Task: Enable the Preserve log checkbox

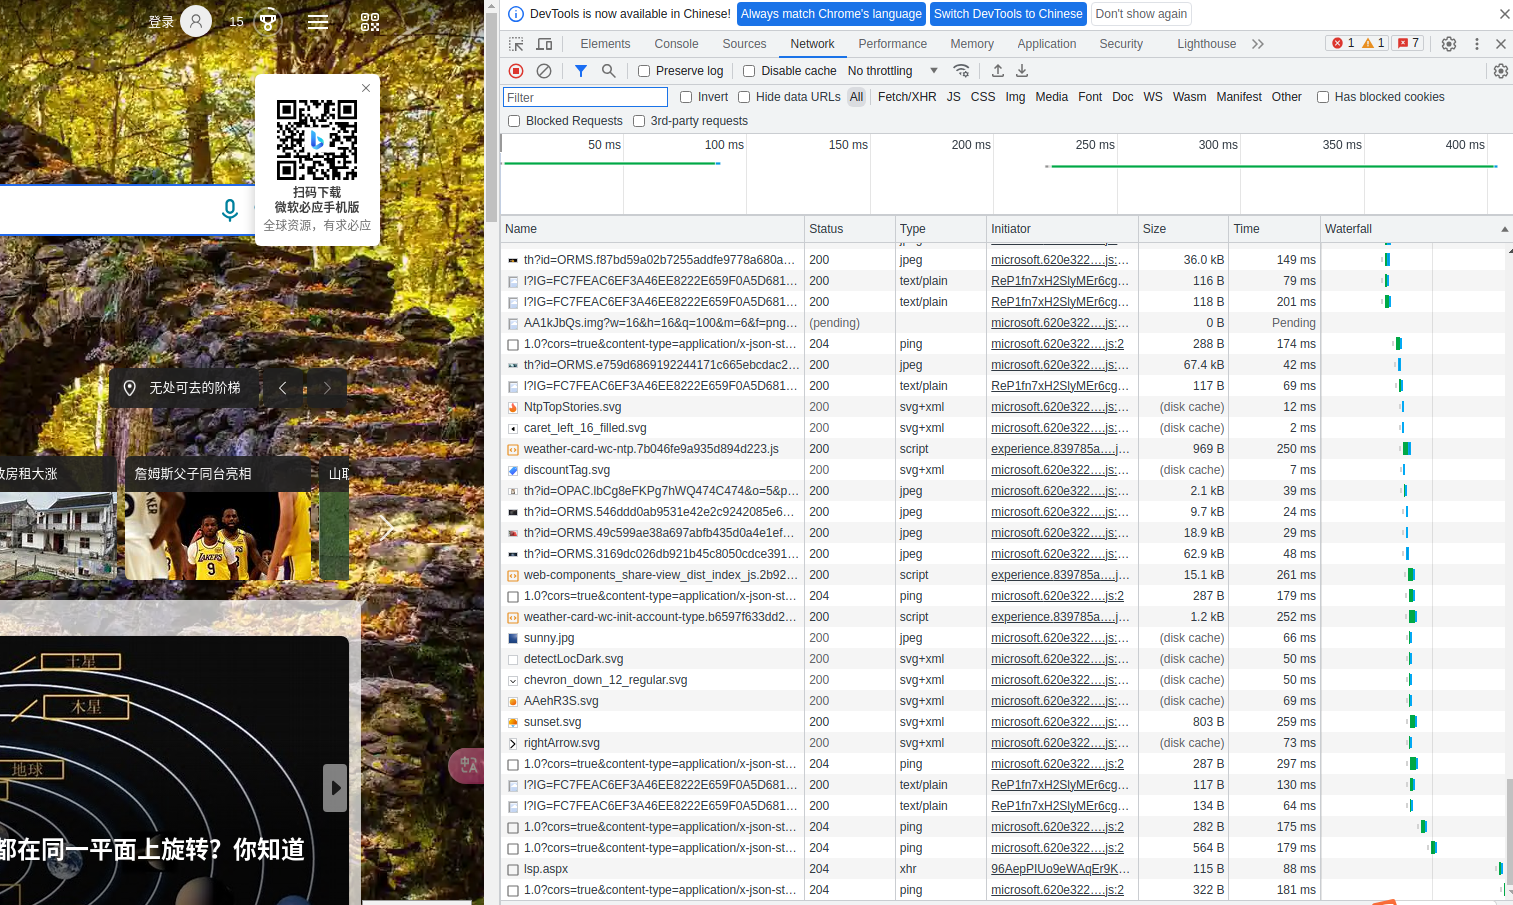Action: pos(644,71)
